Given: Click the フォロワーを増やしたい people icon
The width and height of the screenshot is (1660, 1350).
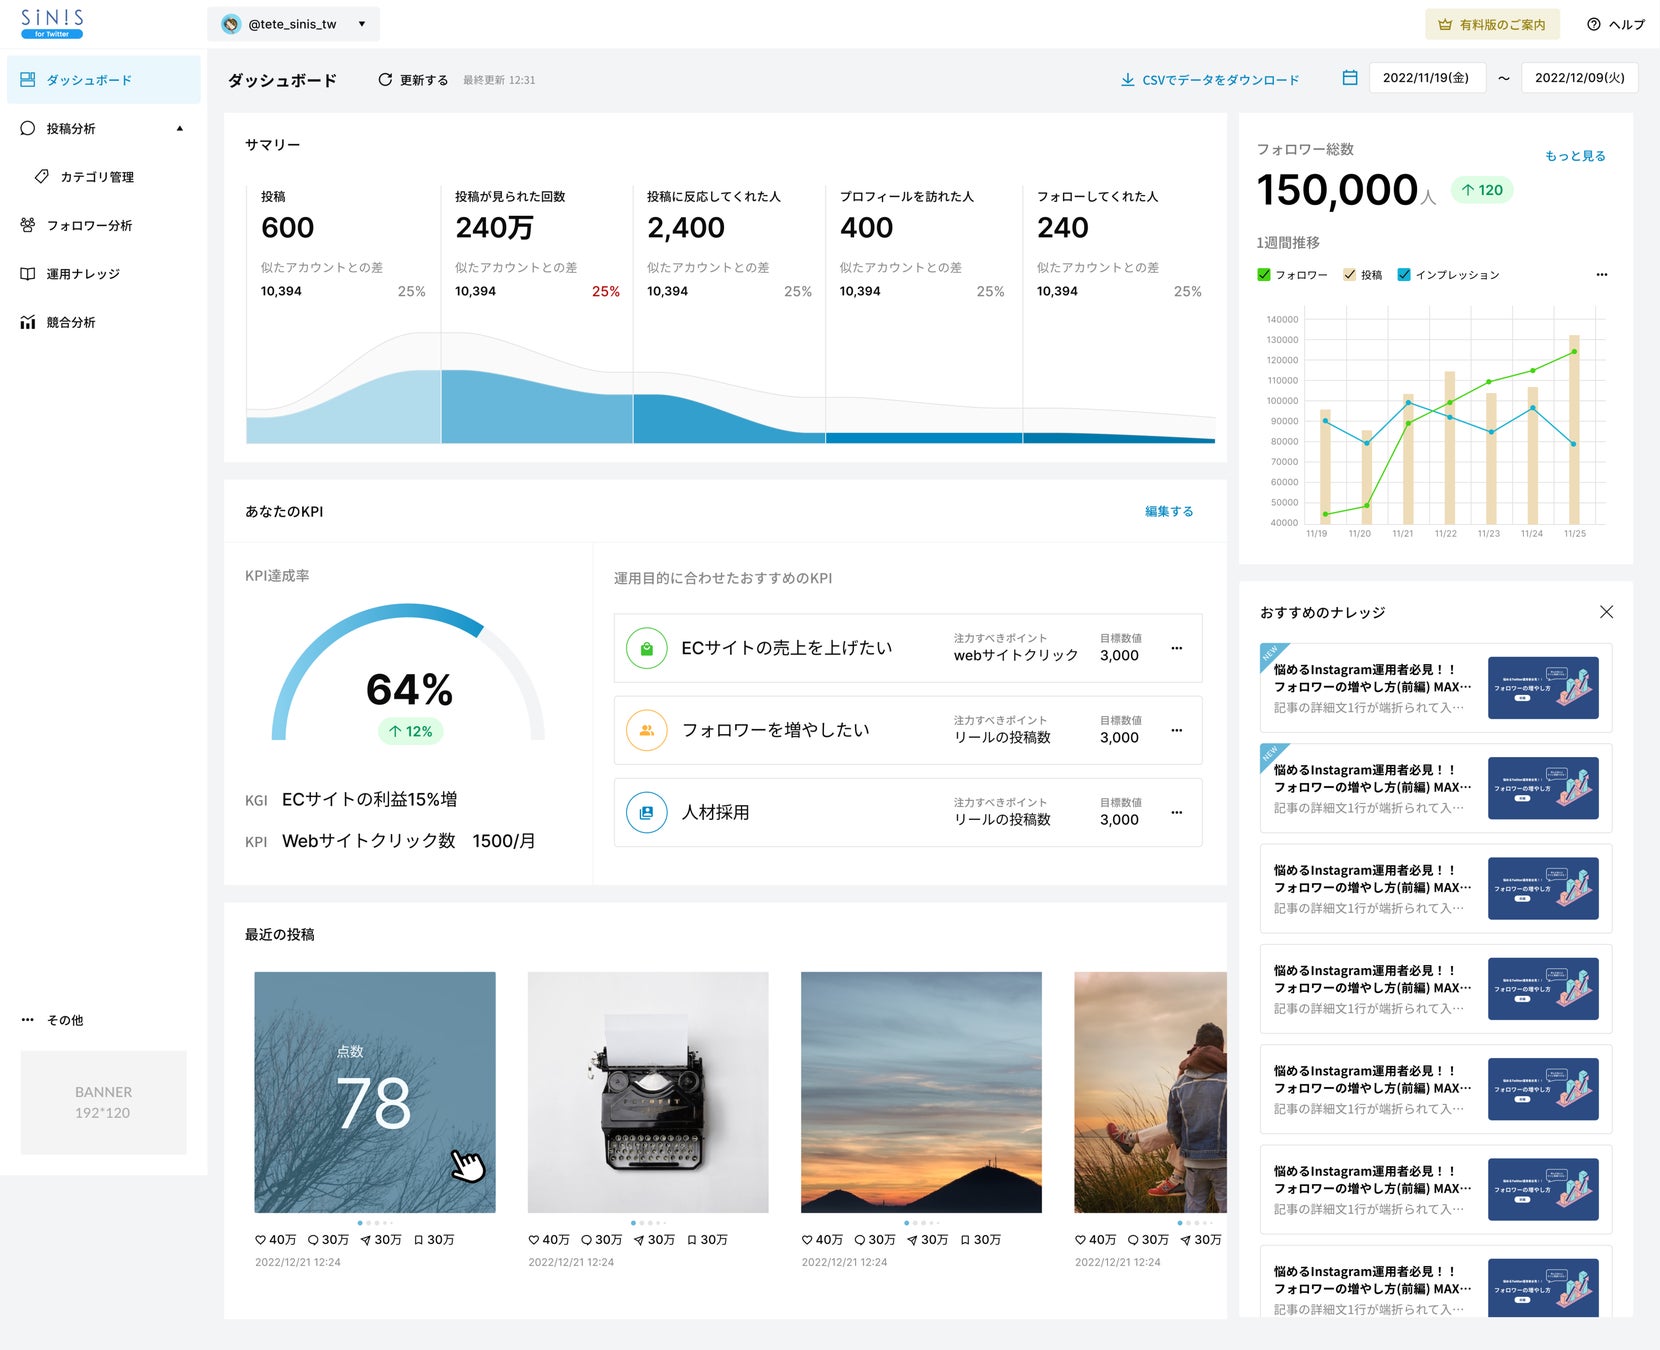Looking at the screenshot, I should coord(646,731).
